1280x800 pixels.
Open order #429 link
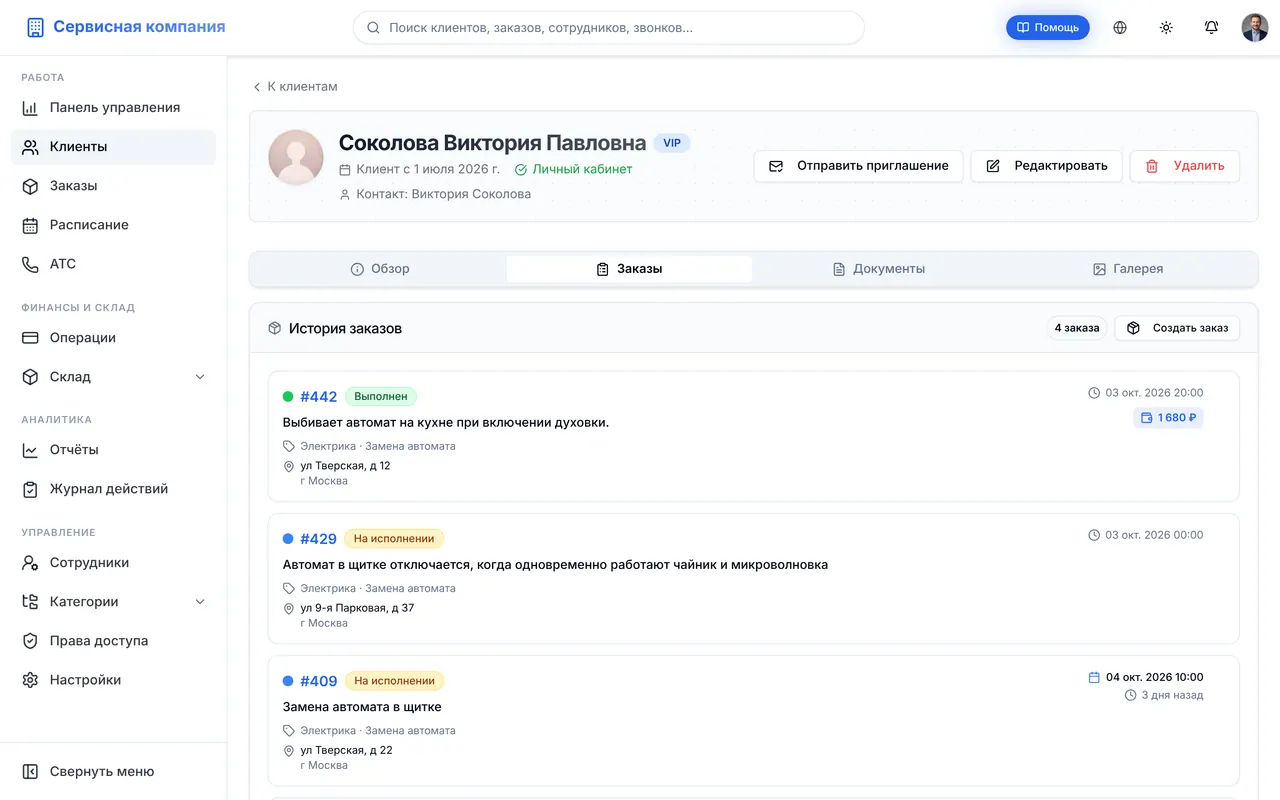click(319, 539)
